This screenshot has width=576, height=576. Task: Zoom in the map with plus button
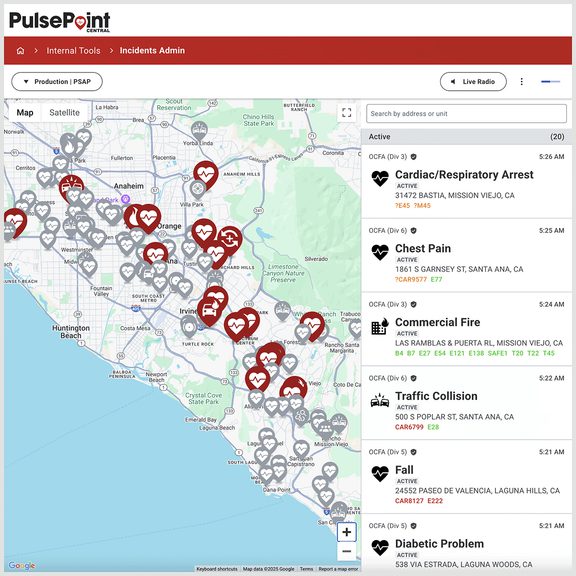(346, 532)
